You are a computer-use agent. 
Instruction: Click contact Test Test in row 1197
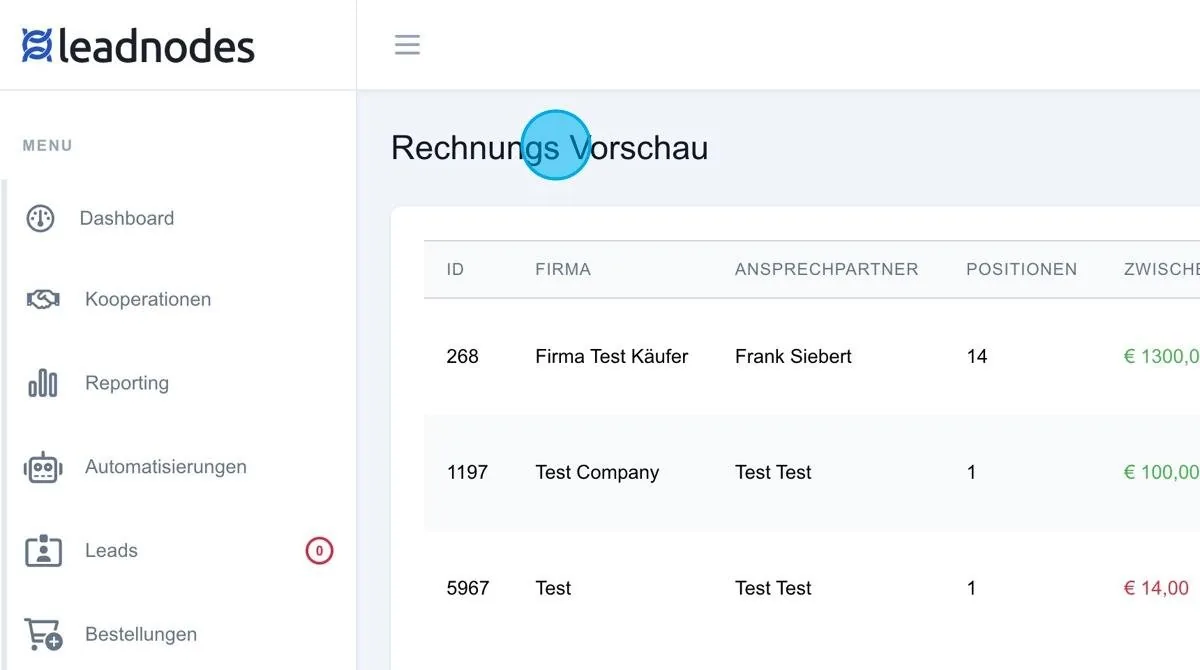773,472
